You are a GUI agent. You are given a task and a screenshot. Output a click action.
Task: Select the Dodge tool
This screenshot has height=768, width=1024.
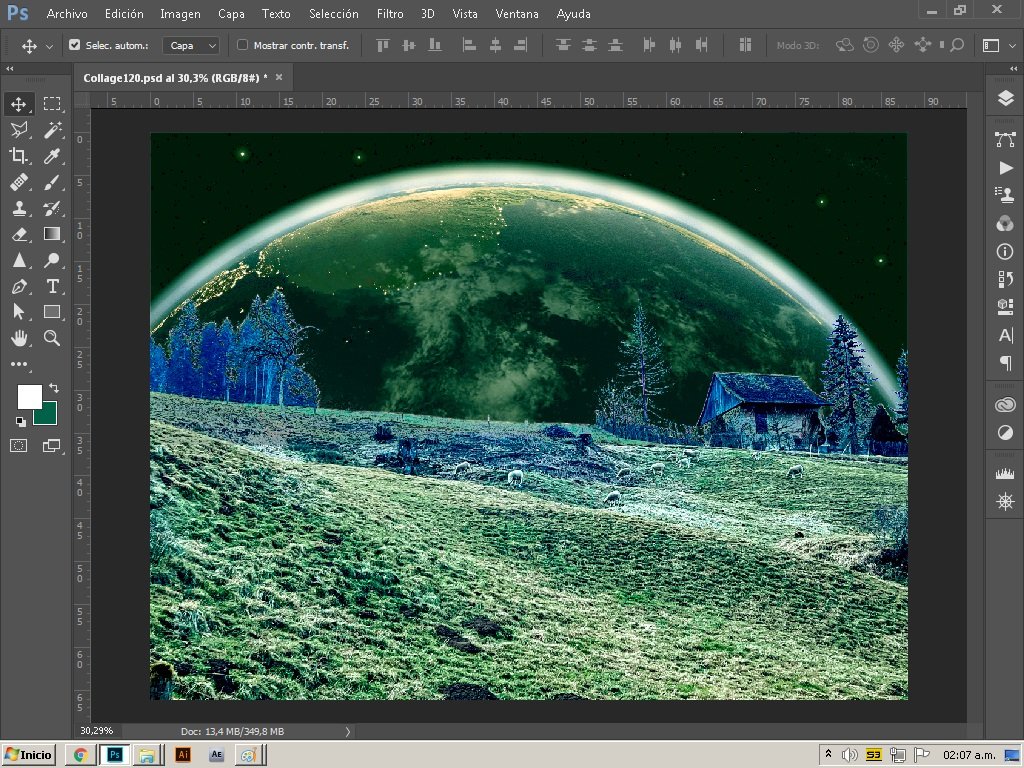pyautogui.click(x=52, y=260)
